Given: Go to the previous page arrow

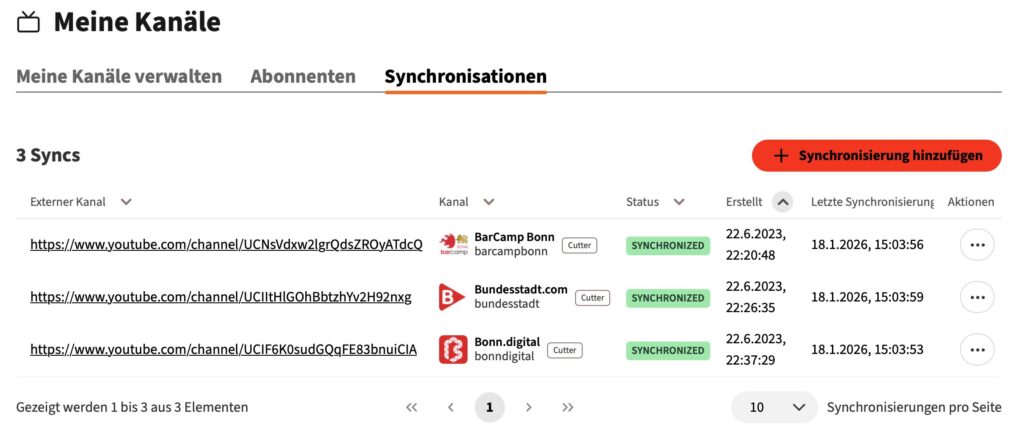Looking at the screenshot, I should click(x=451, y=408).
